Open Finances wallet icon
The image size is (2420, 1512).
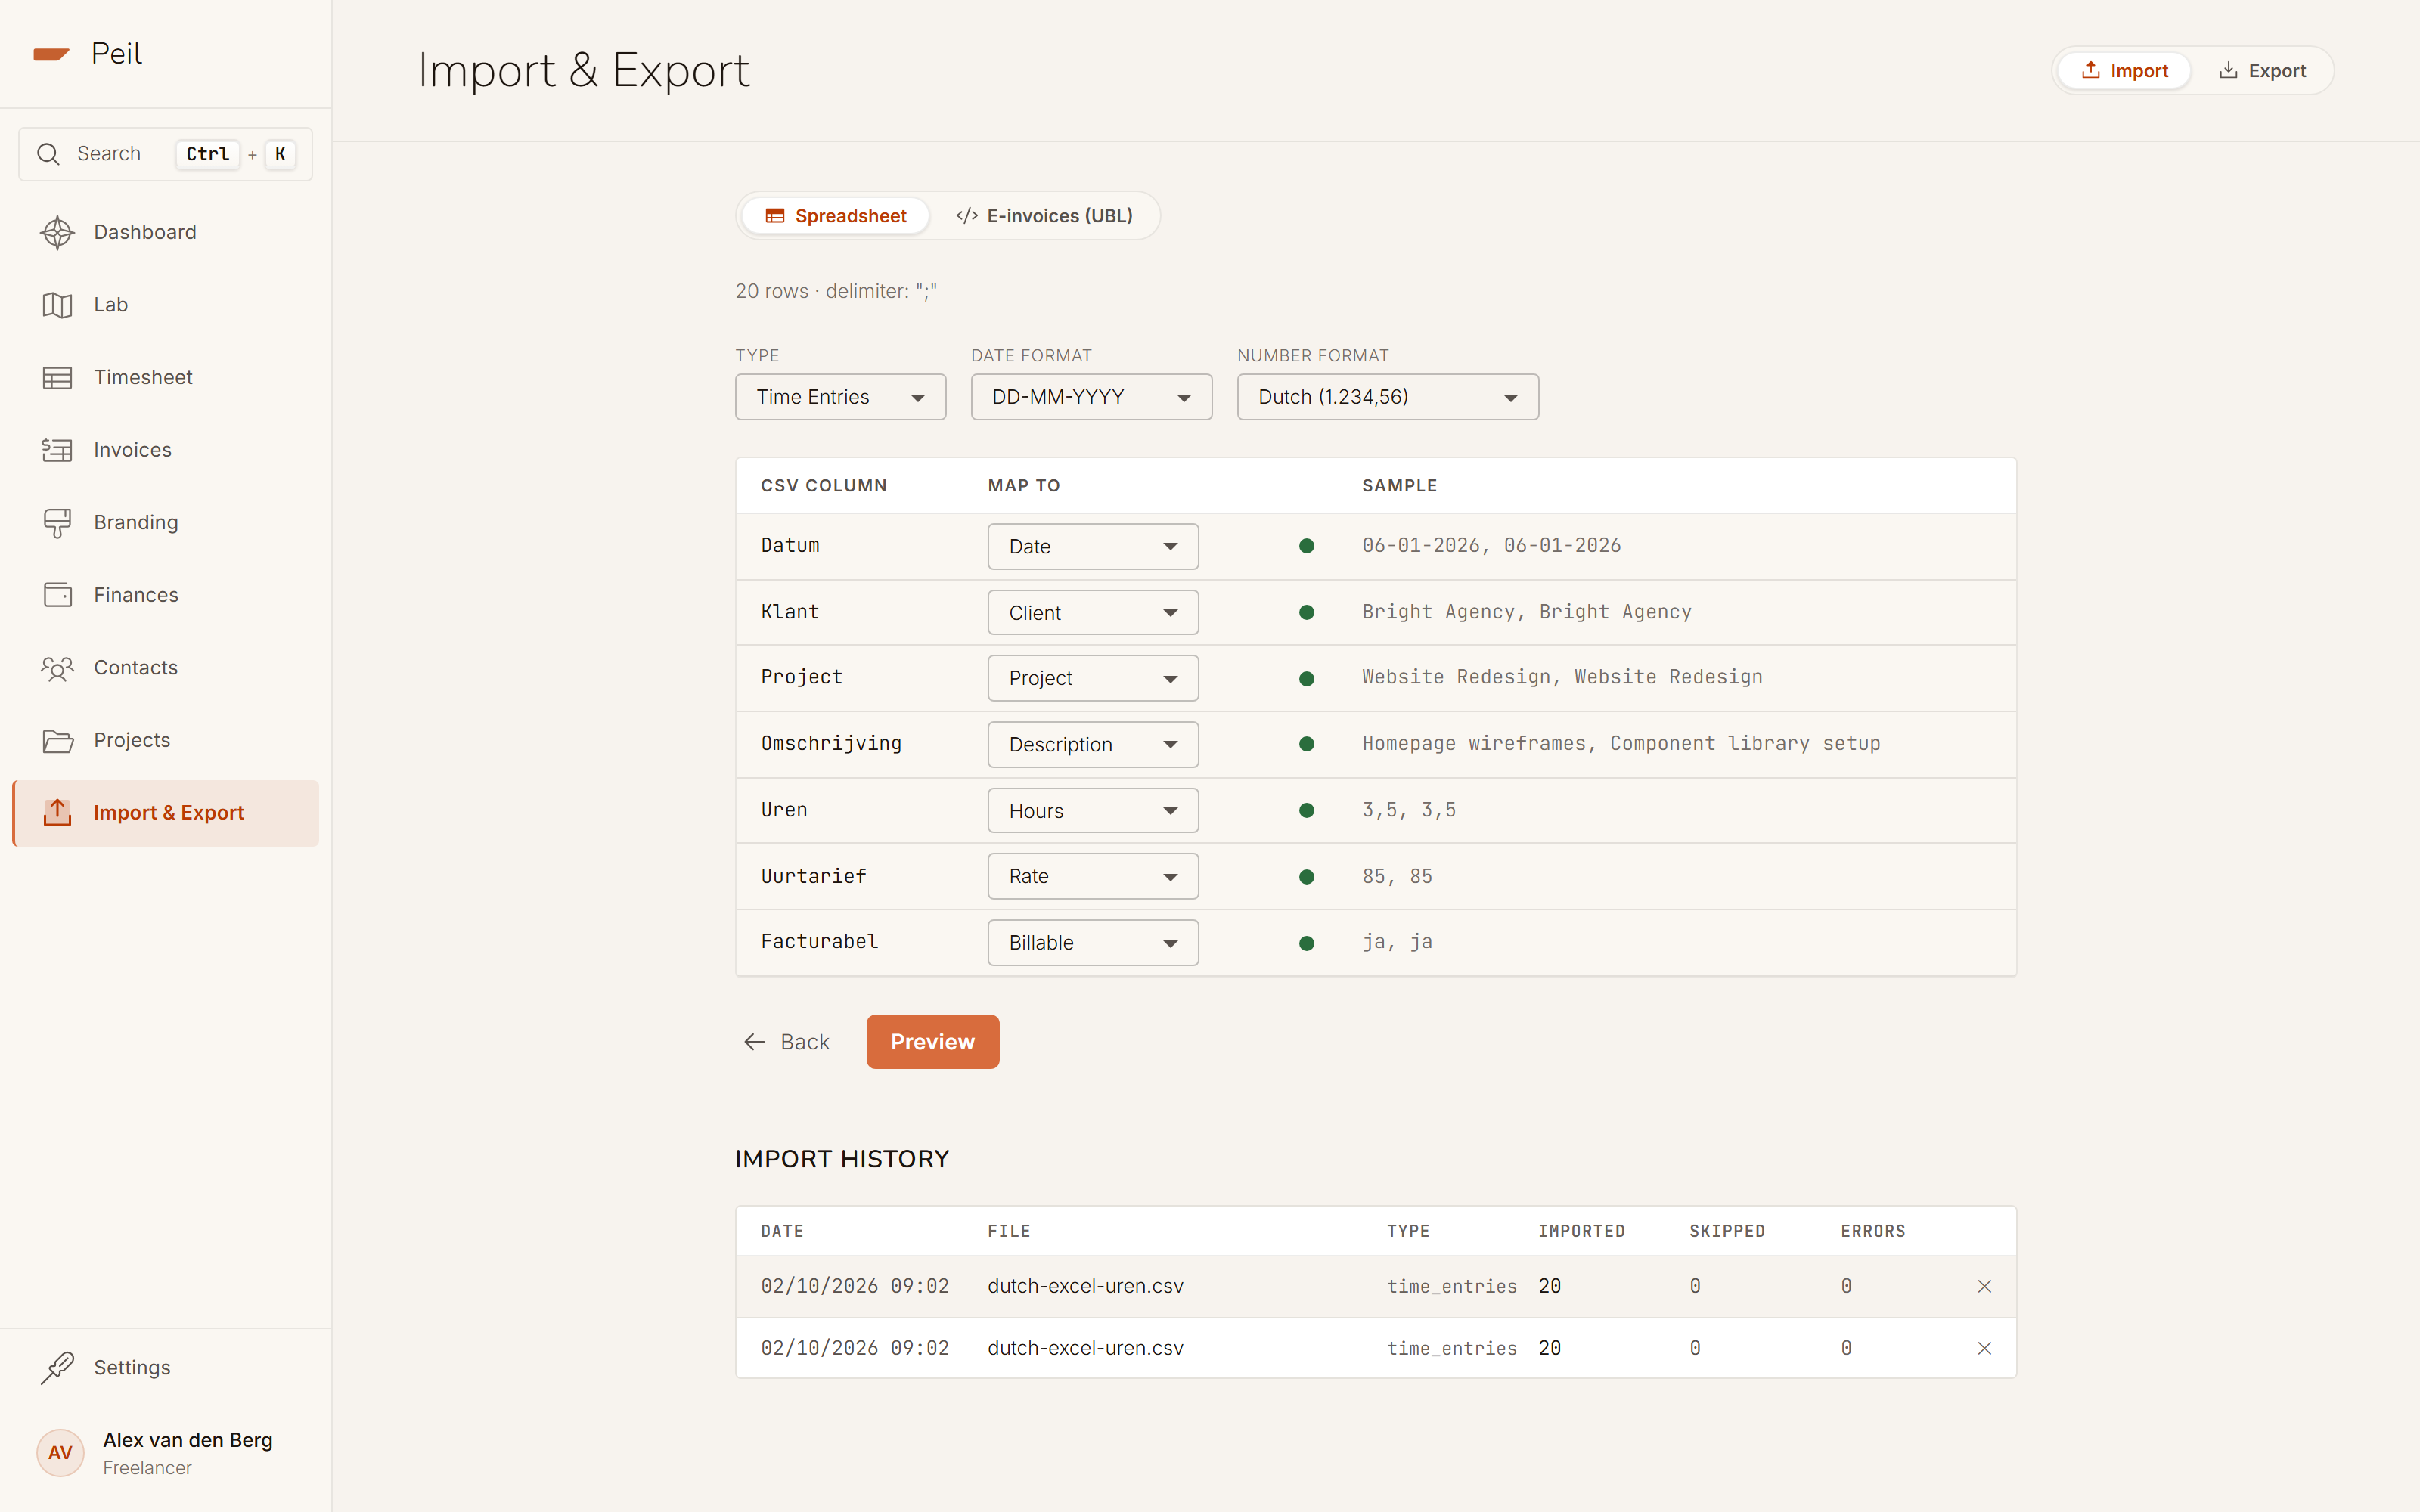pyautogui.click(x=57, y=595)
